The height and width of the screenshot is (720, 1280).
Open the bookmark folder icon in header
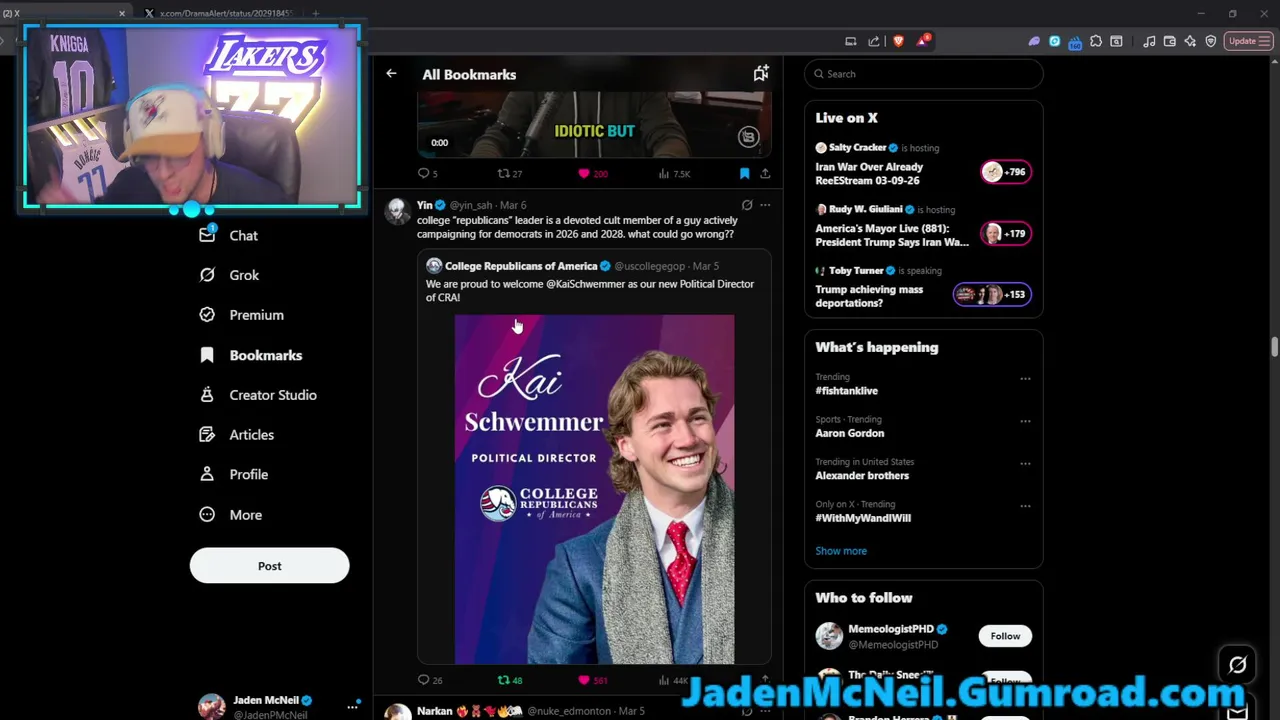tap(761, 73)
